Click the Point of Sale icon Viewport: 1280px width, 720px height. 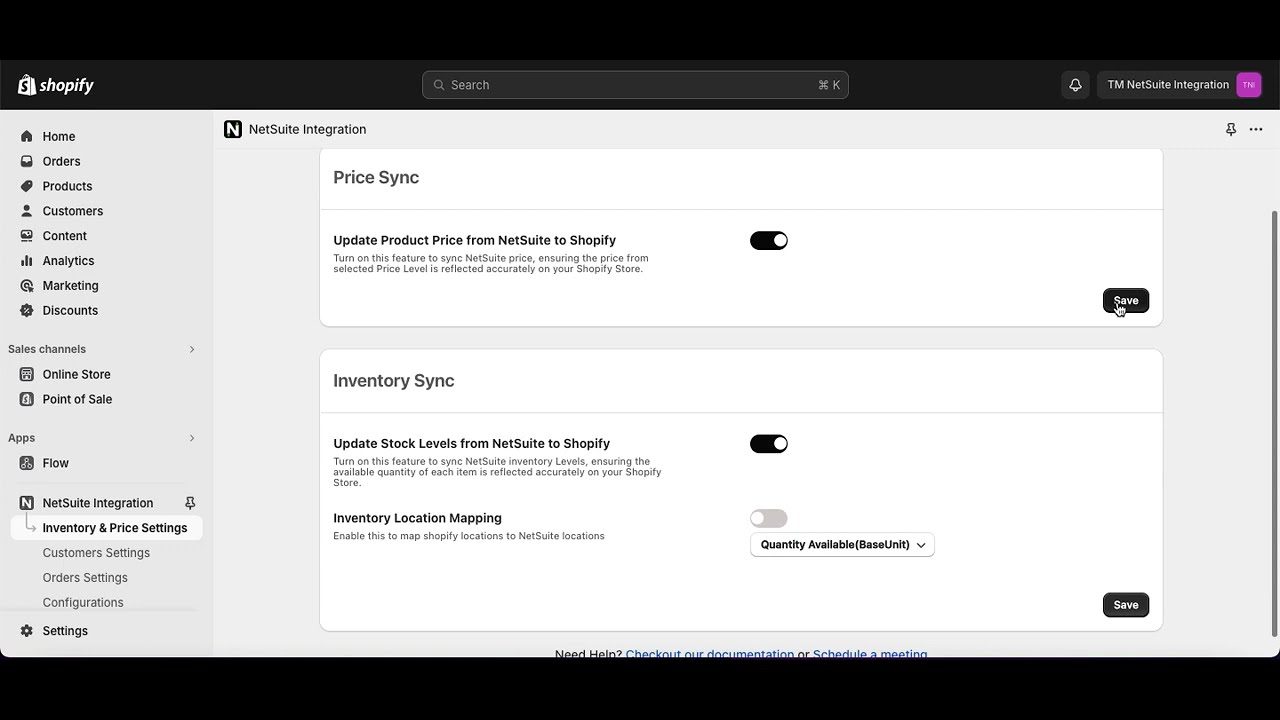tap(27, 399)
